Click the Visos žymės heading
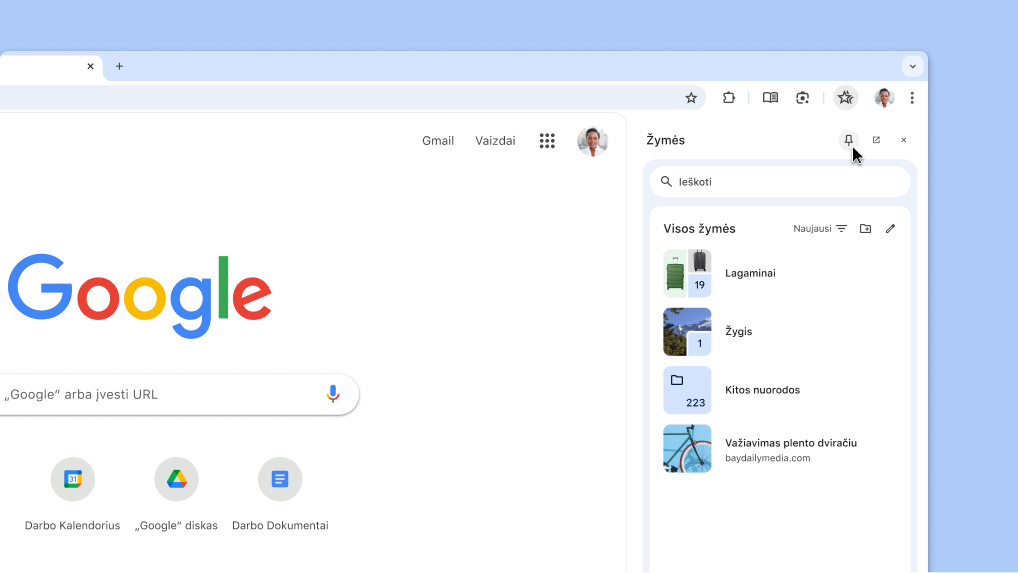The height and width of the screenshot is (573, 1018). tap(699, 228)
